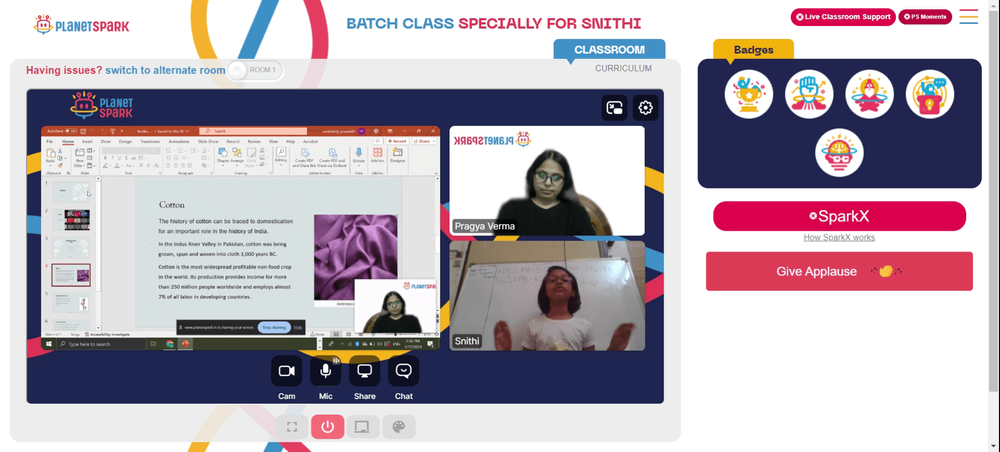Click the Stop sharing button
The height and width of the screenshot is (452, 1000).
(x=274, y=327)
